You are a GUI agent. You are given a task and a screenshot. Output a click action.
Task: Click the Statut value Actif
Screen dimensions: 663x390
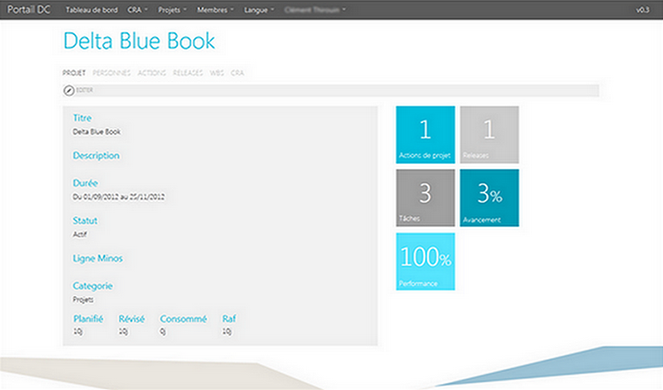pos(79,234)
